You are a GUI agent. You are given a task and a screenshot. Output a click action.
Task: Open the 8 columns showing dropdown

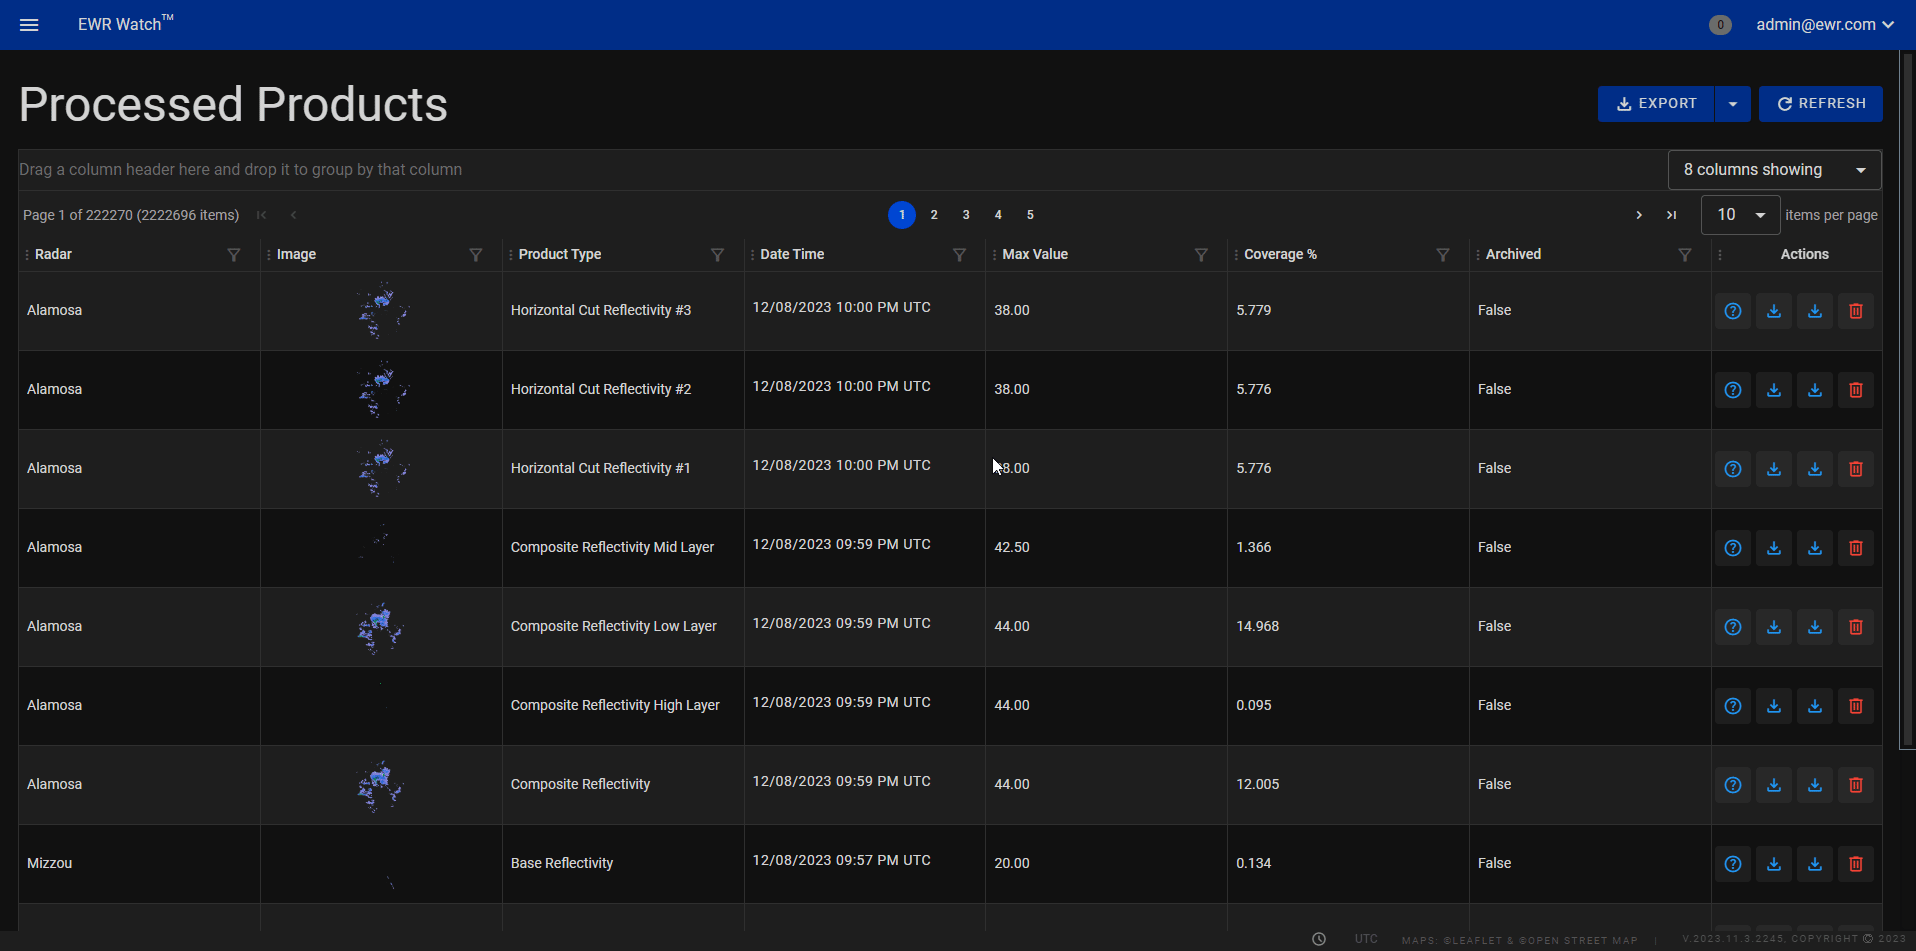tap(1773, 169)
